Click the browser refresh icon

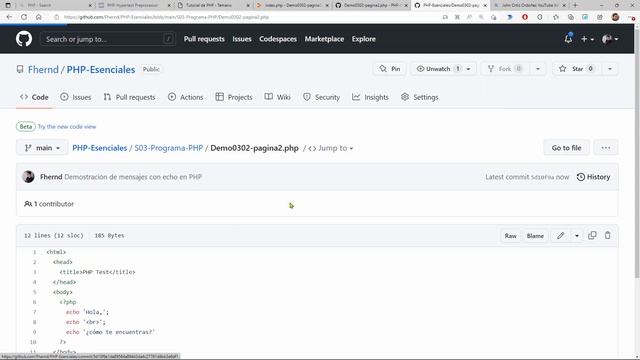pyautogui.click(x=24, y=17)
